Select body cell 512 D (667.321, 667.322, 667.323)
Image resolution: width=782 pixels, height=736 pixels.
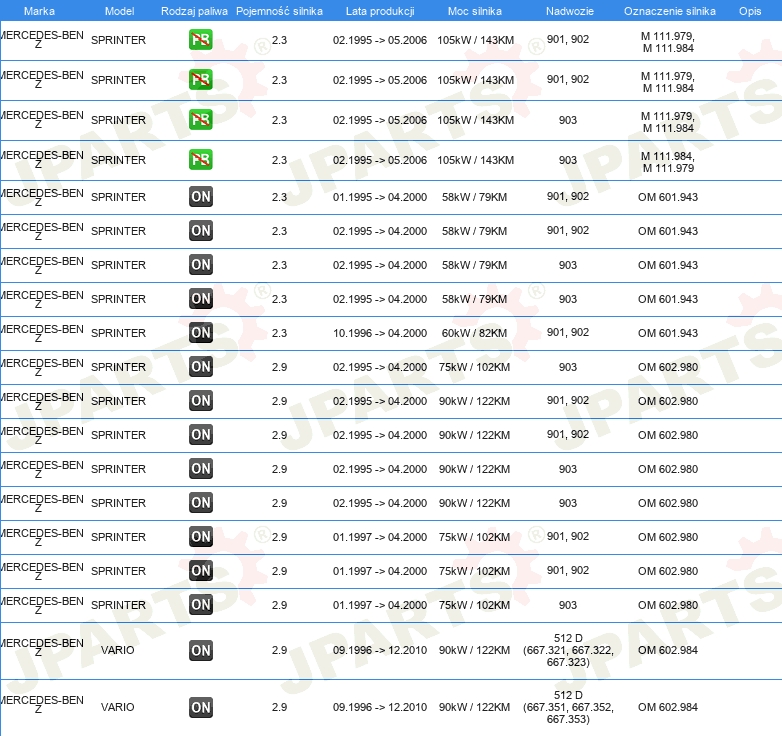pos(568,650)
